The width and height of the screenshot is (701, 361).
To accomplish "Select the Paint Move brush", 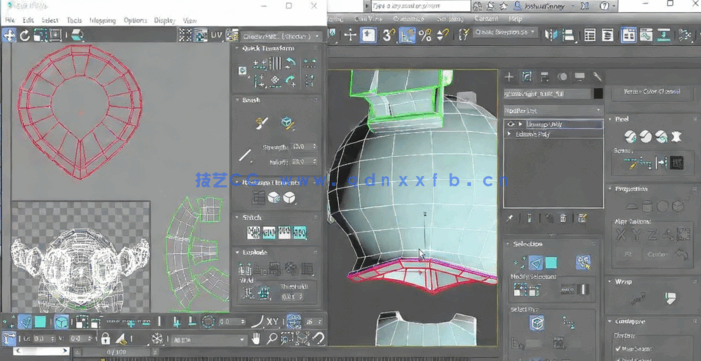I will (262, 123).
